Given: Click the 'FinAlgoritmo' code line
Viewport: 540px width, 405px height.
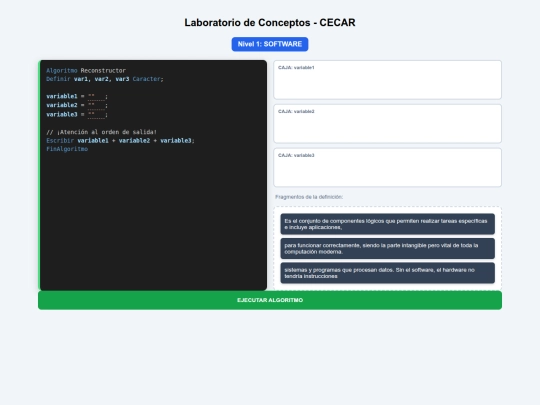Looking at the screenshot, I should [x=67, y=149].
